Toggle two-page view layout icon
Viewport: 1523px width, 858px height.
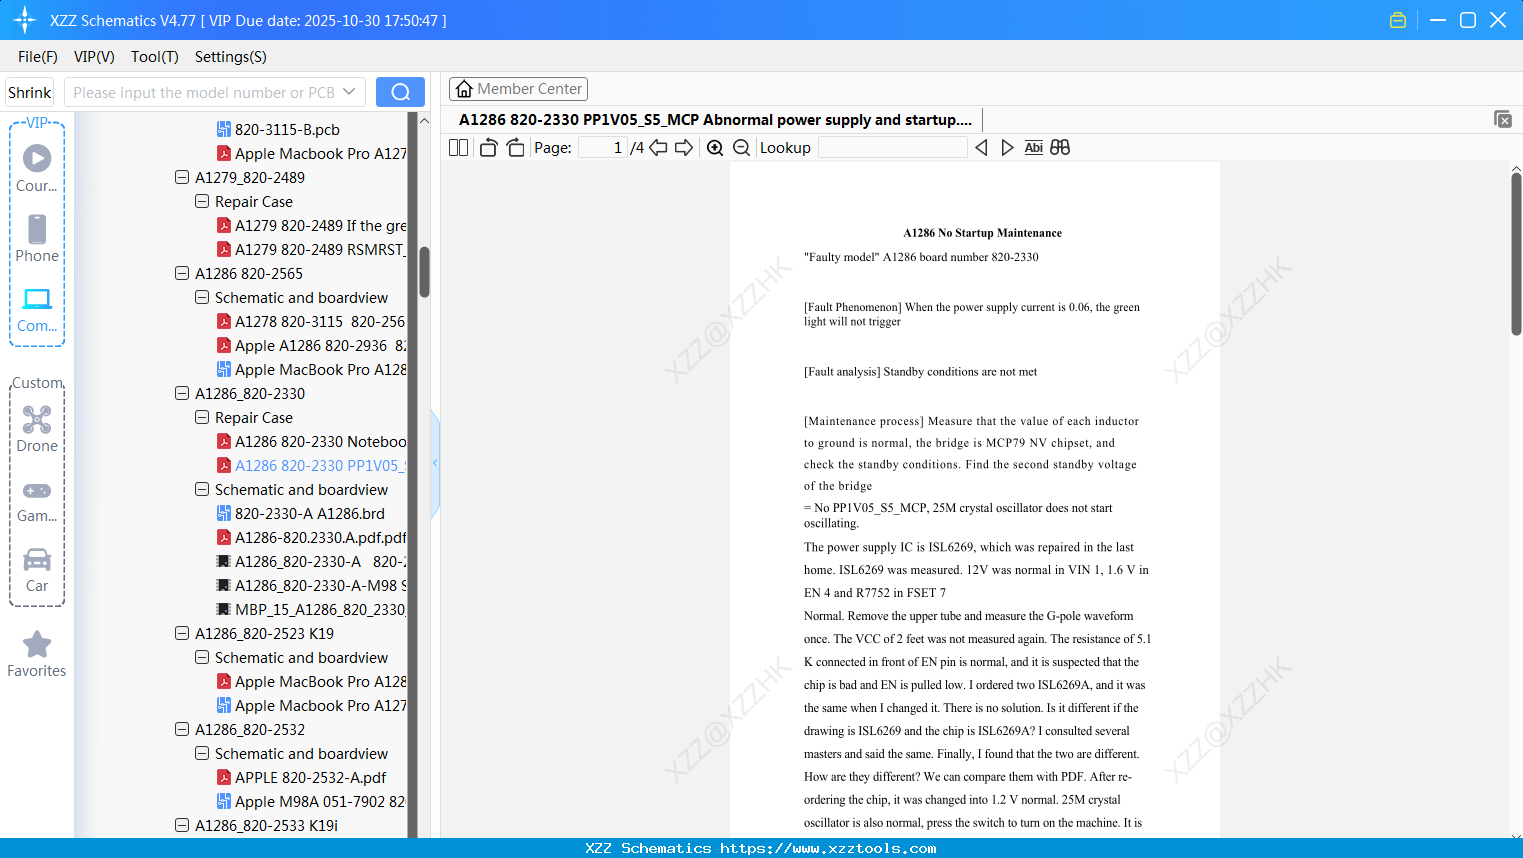coord(458,148)
